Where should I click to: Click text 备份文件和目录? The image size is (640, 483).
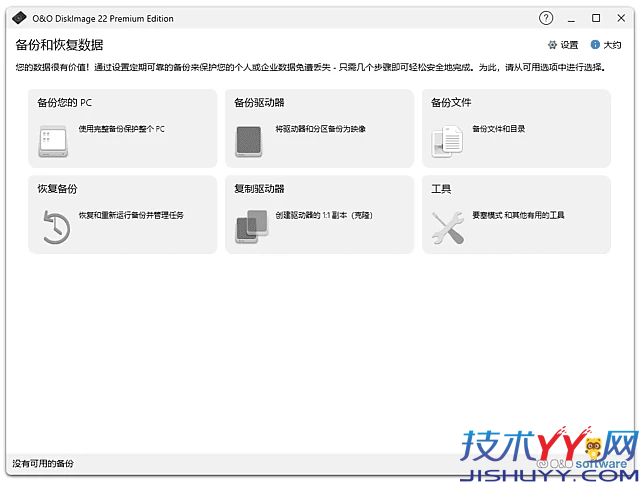click(x=498, y=129)
